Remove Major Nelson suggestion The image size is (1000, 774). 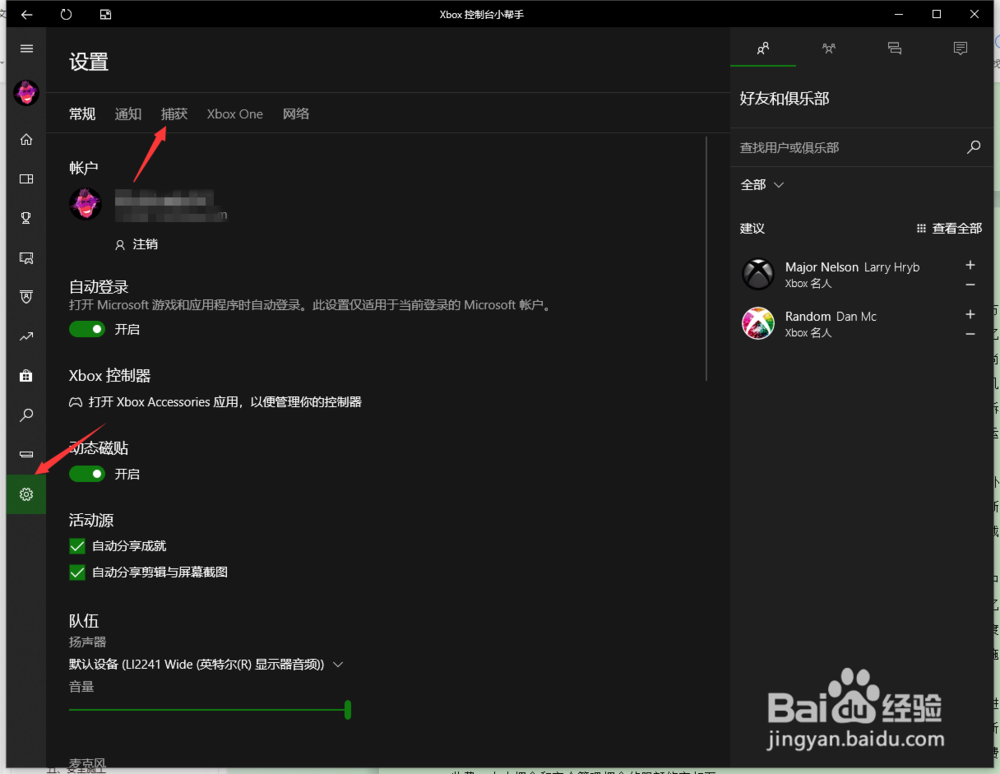(970, 285)
